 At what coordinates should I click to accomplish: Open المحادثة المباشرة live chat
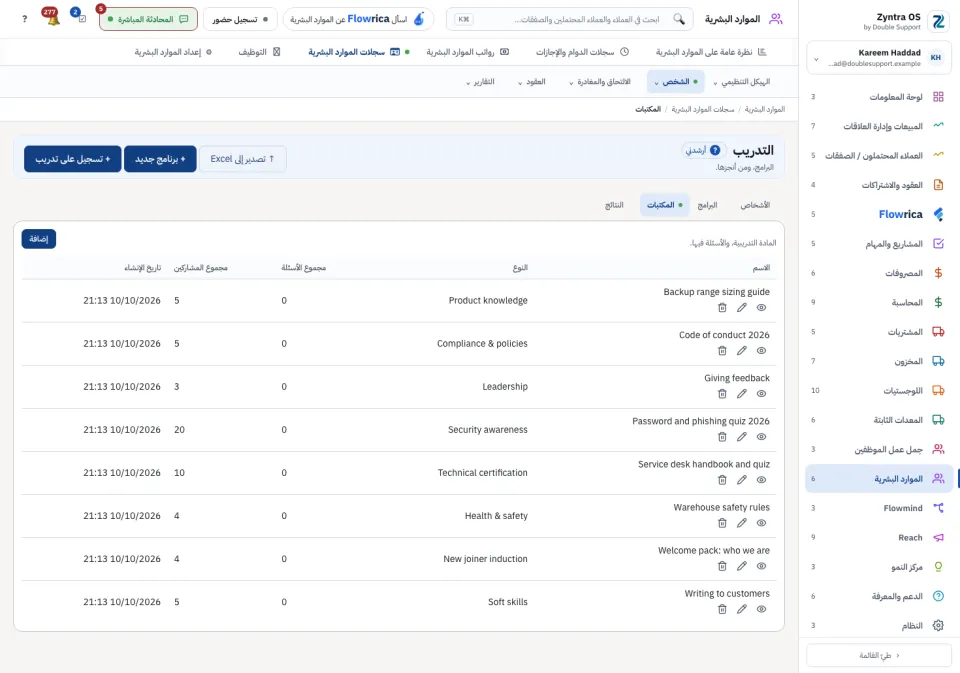(148, 19)
